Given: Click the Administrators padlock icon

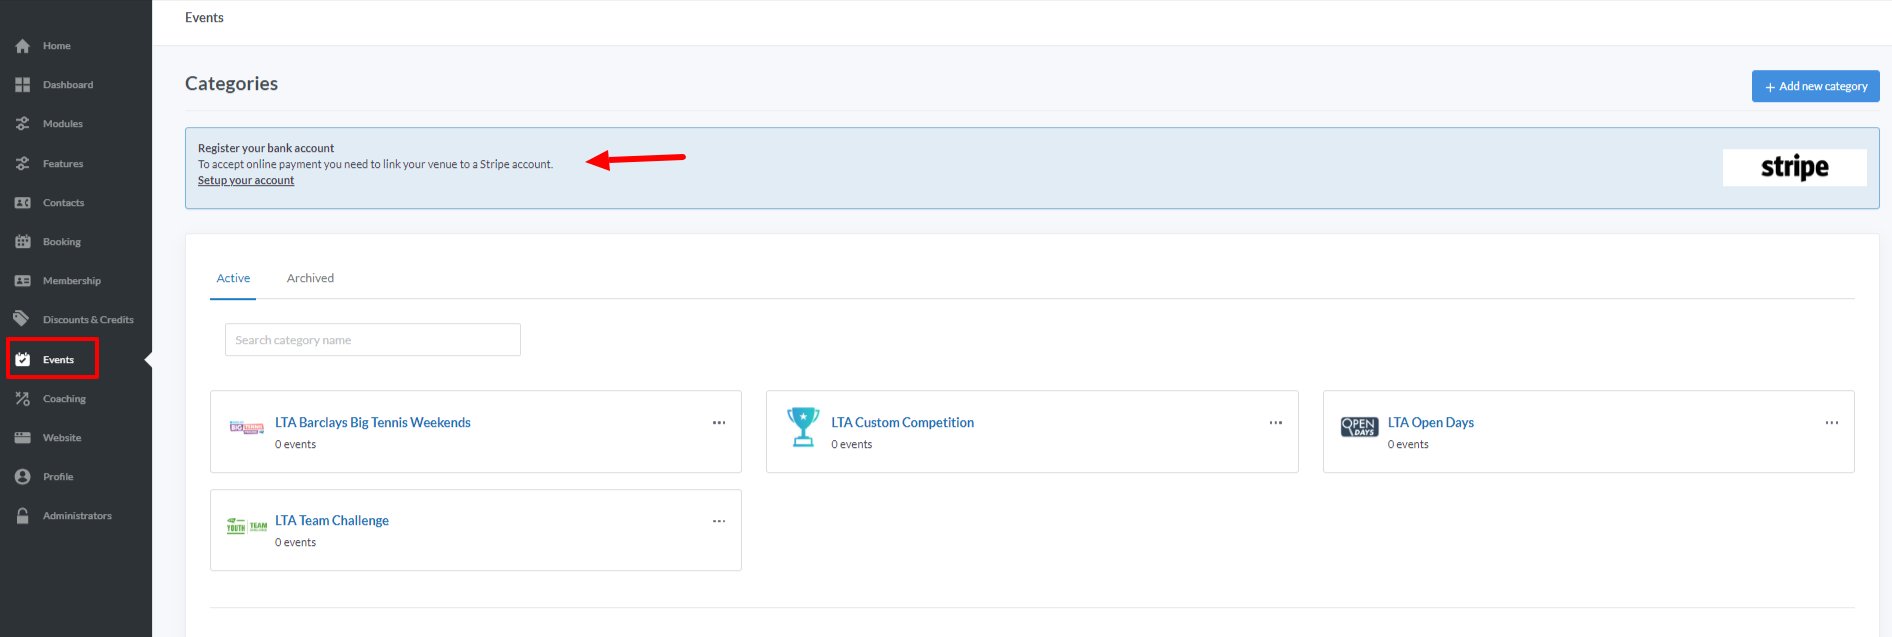Looking at the screenshot, I should [x=22, y=516].
